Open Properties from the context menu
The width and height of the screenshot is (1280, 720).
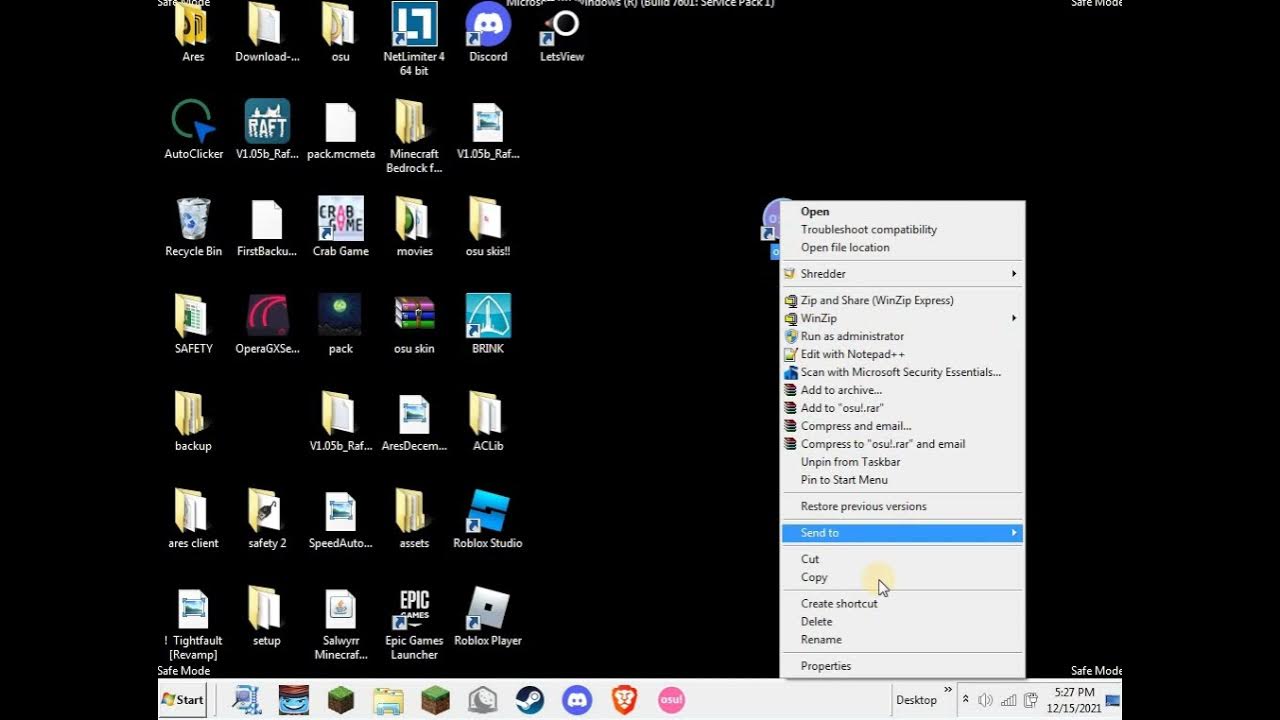(x=826, y=666)
